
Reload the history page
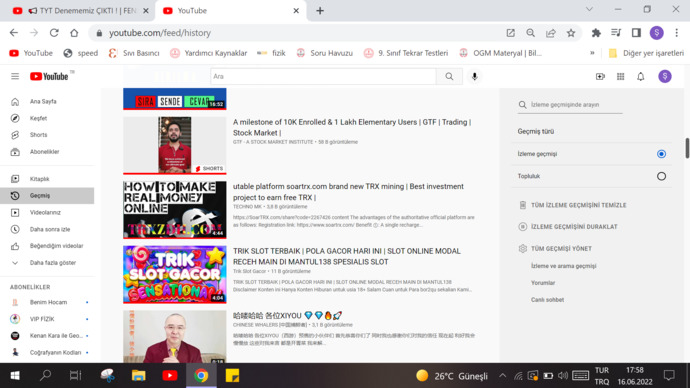54,33
